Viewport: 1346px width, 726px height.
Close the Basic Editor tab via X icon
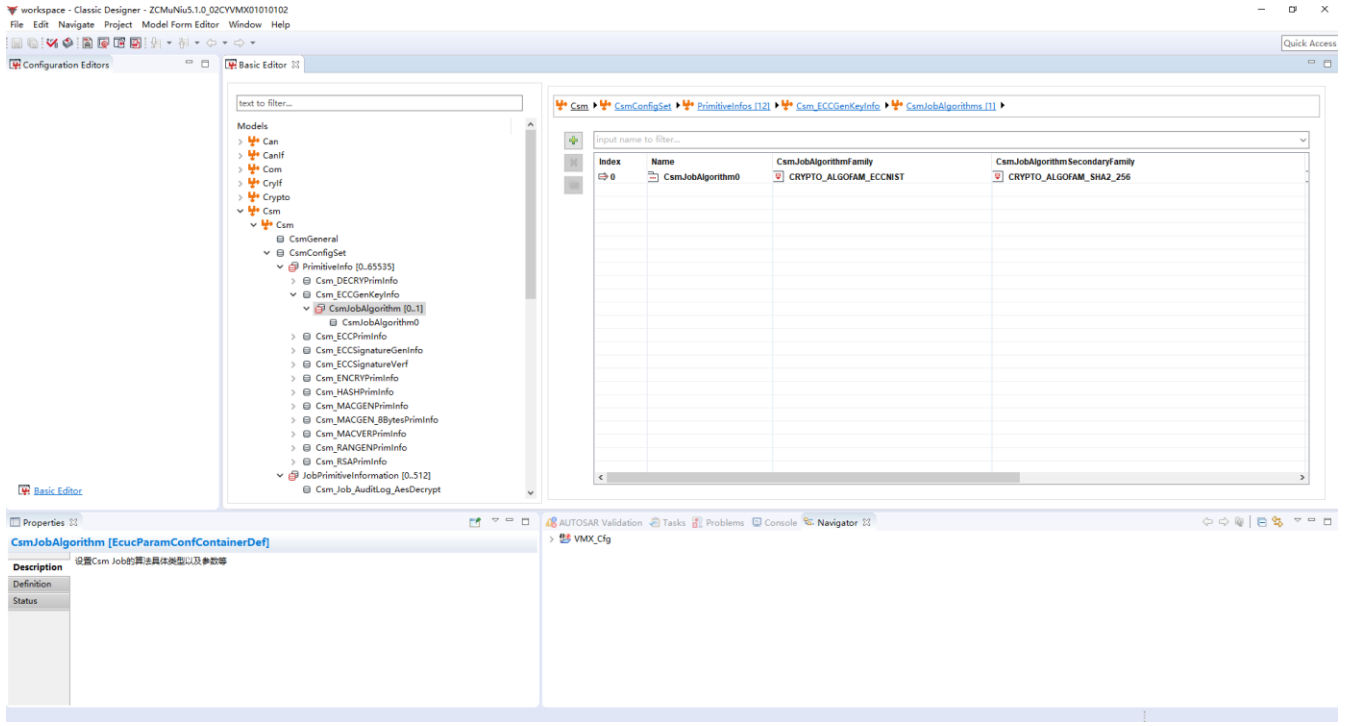pos(295,65)
